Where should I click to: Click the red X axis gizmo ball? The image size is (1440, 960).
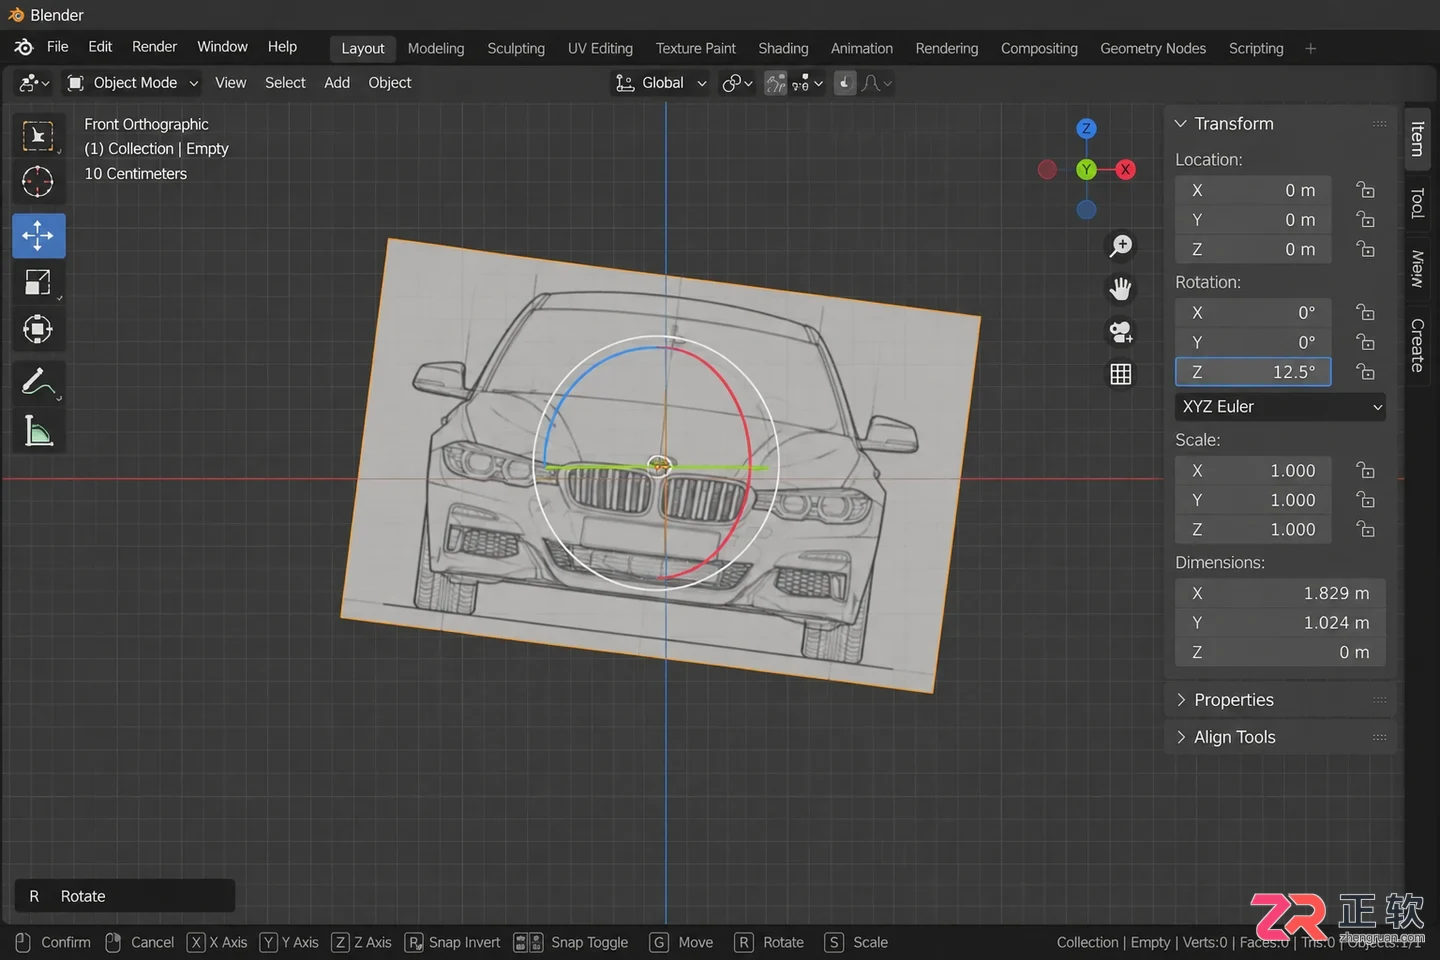pyautogui.click(x=1126, y=170)
